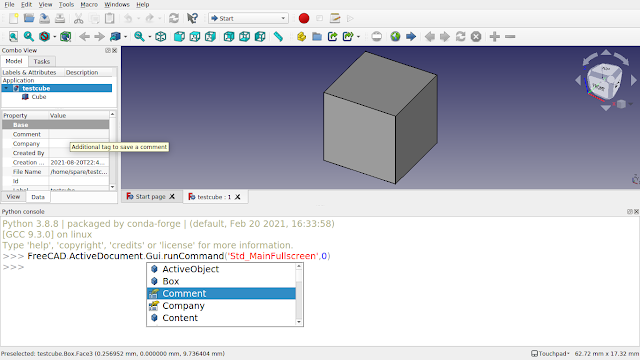Image resolution: width=640 pixels, height=360 pixels.
Task: Choose Box from autocomplete list
Action: point(221,281)
